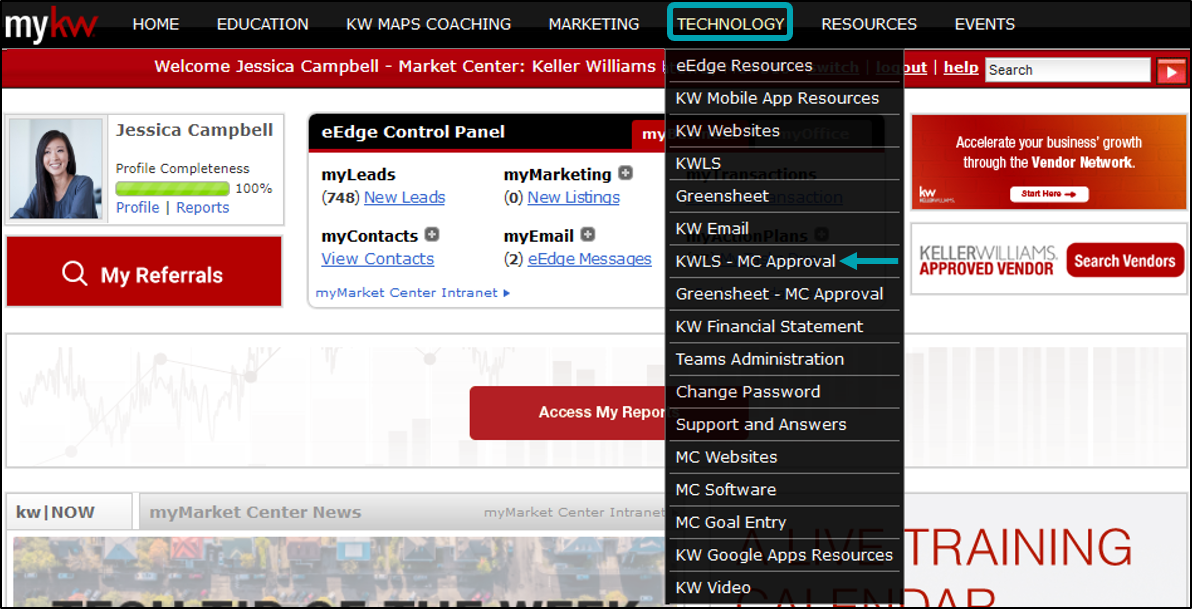
Task: Click the myKW logo
Action: 51,24
